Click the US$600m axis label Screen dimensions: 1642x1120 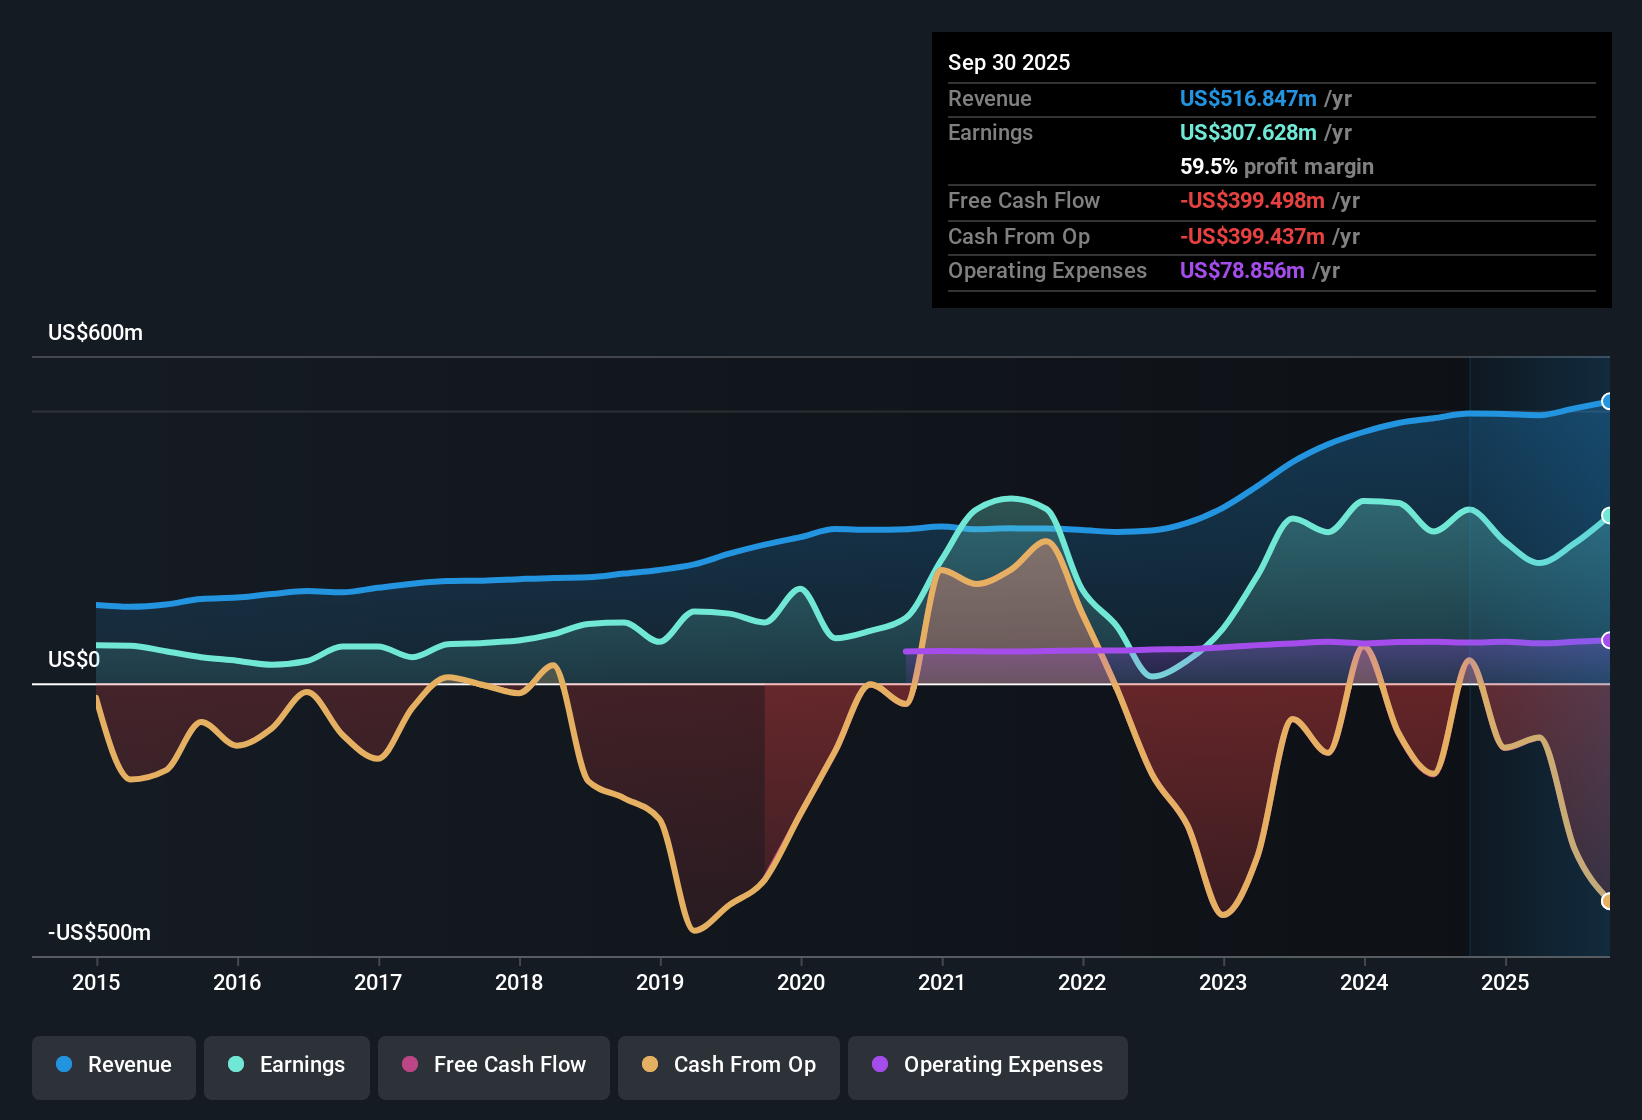(x=94, y=332)
